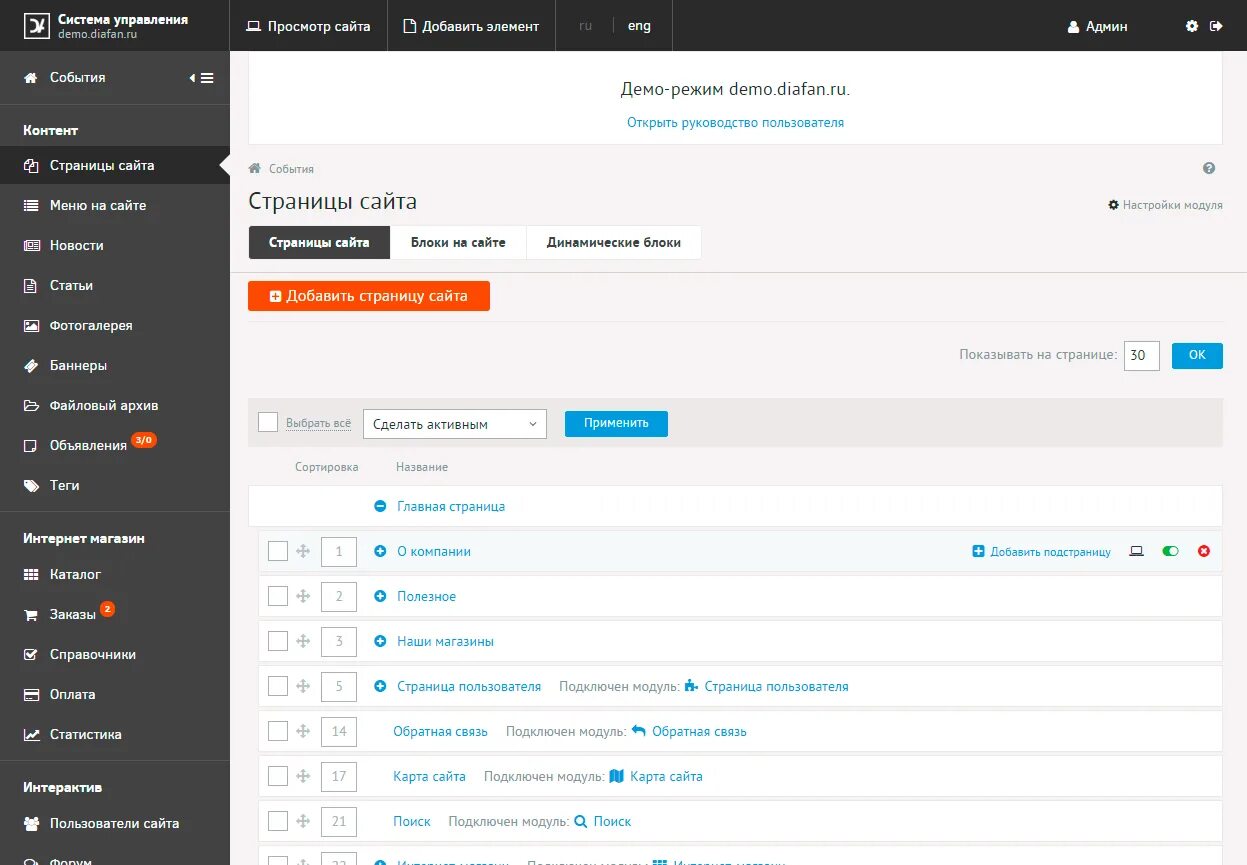Click Добавить страницу сайта button
This screenshot has width=1247, height=865.
tap(369, 296)
